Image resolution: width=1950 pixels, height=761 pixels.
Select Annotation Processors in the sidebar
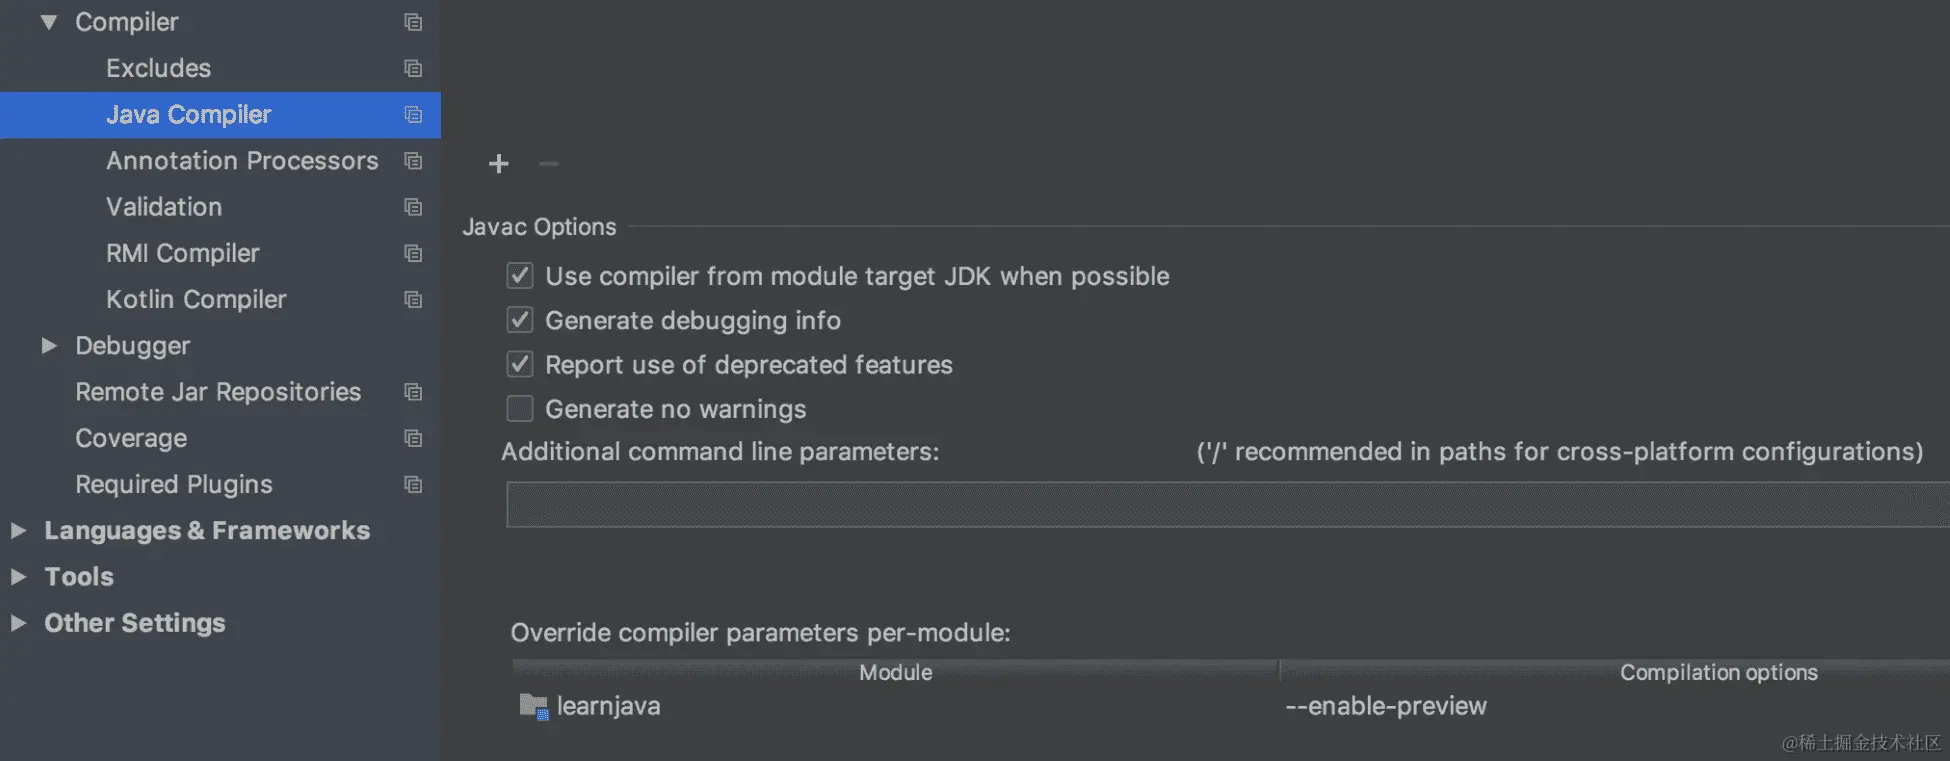[242, 161]
